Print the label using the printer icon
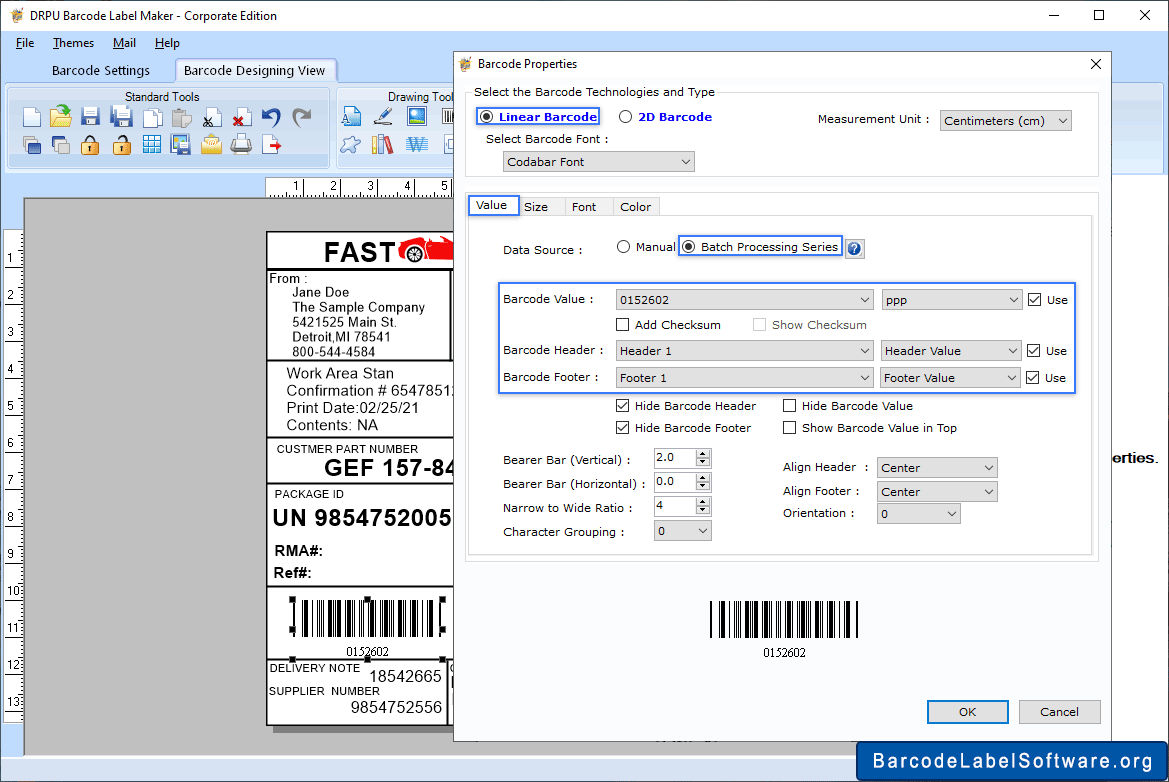Viewport: 1169px width, 782px height. click(x=241, y=144)
